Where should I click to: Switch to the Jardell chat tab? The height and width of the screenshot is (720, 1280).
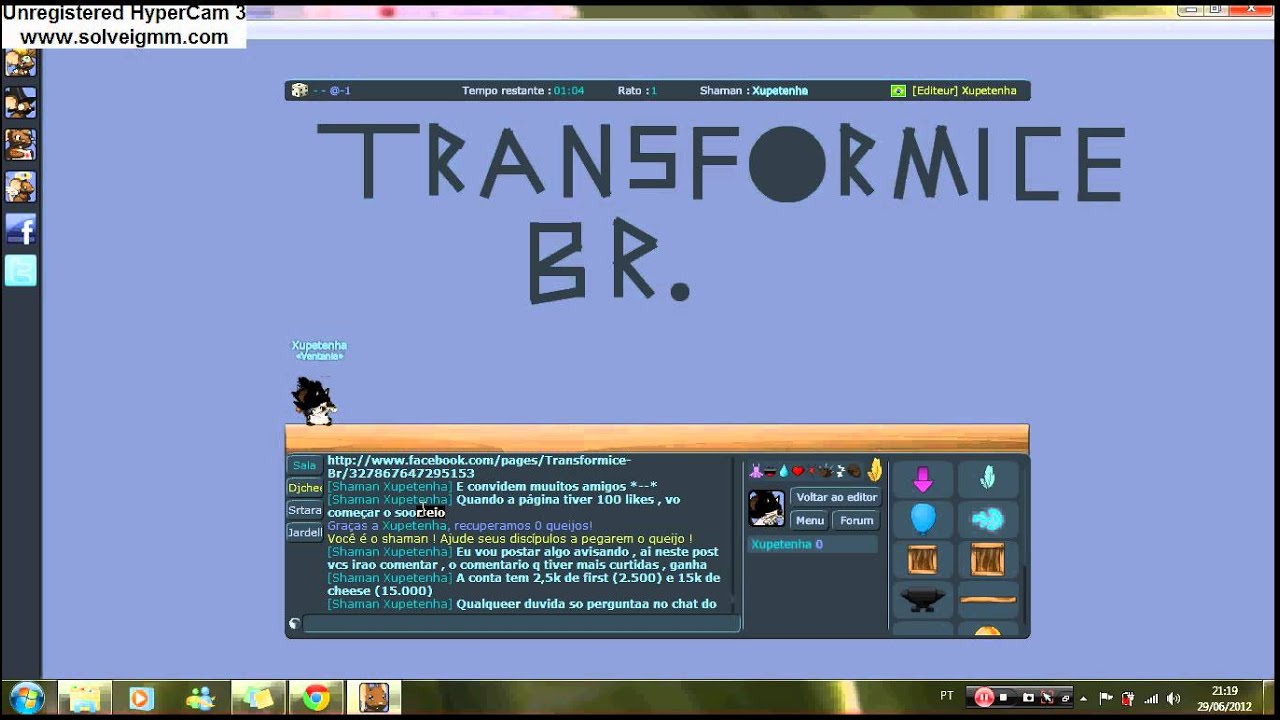[x=305, y=532]
